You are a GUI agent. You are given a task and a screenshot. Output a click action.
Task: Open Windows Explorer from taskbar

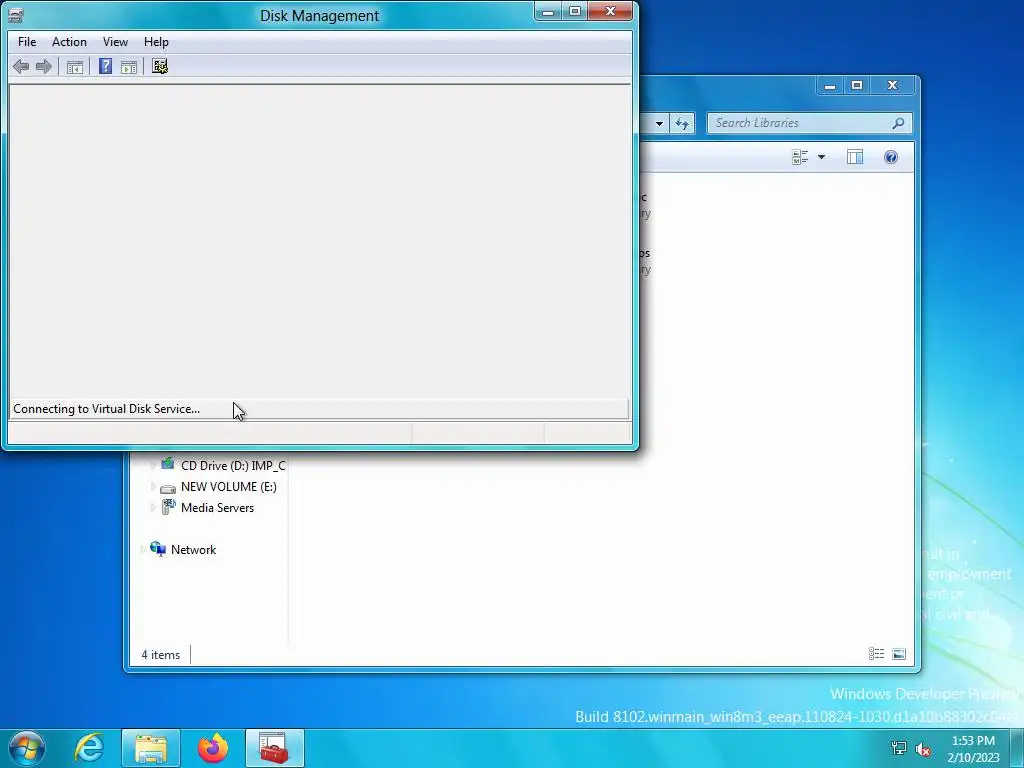click(x=150, y=748)
